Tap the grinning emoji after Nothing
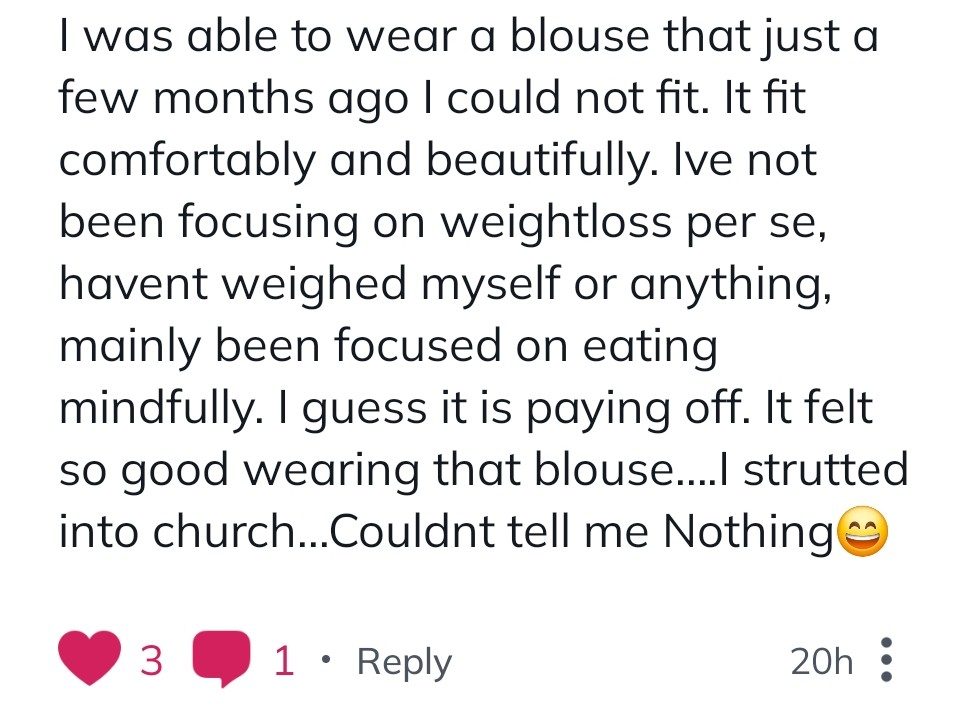The image size is (959, 719). click(x=862, y=532)
